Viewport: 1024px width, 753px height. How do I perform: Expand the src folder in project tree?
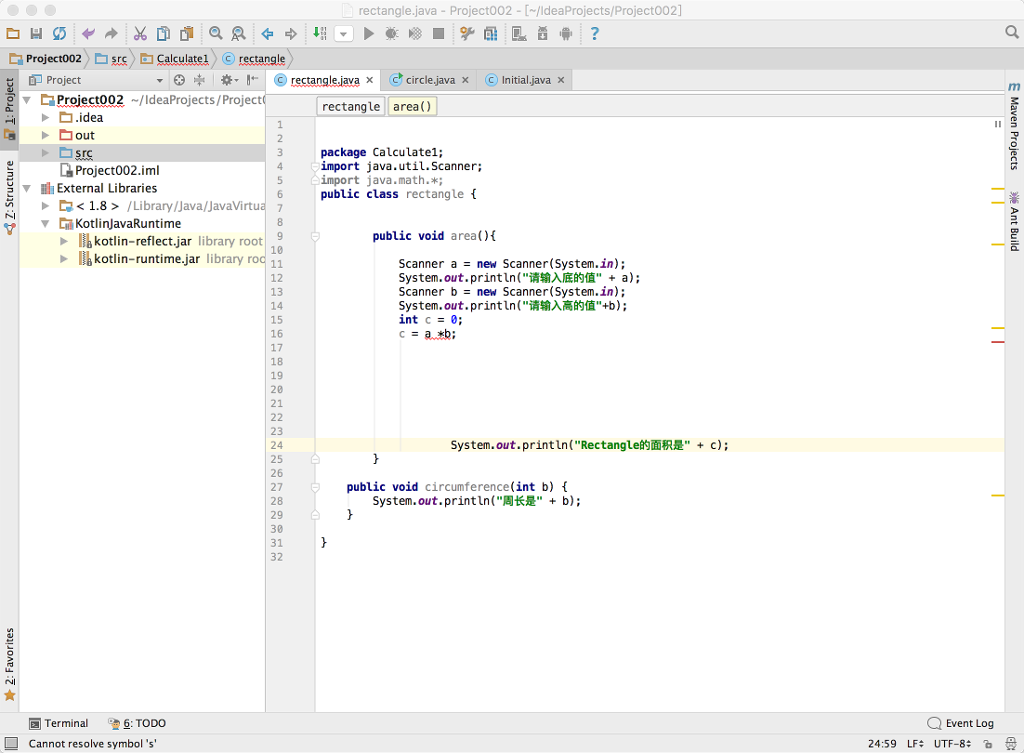(45, 153)
